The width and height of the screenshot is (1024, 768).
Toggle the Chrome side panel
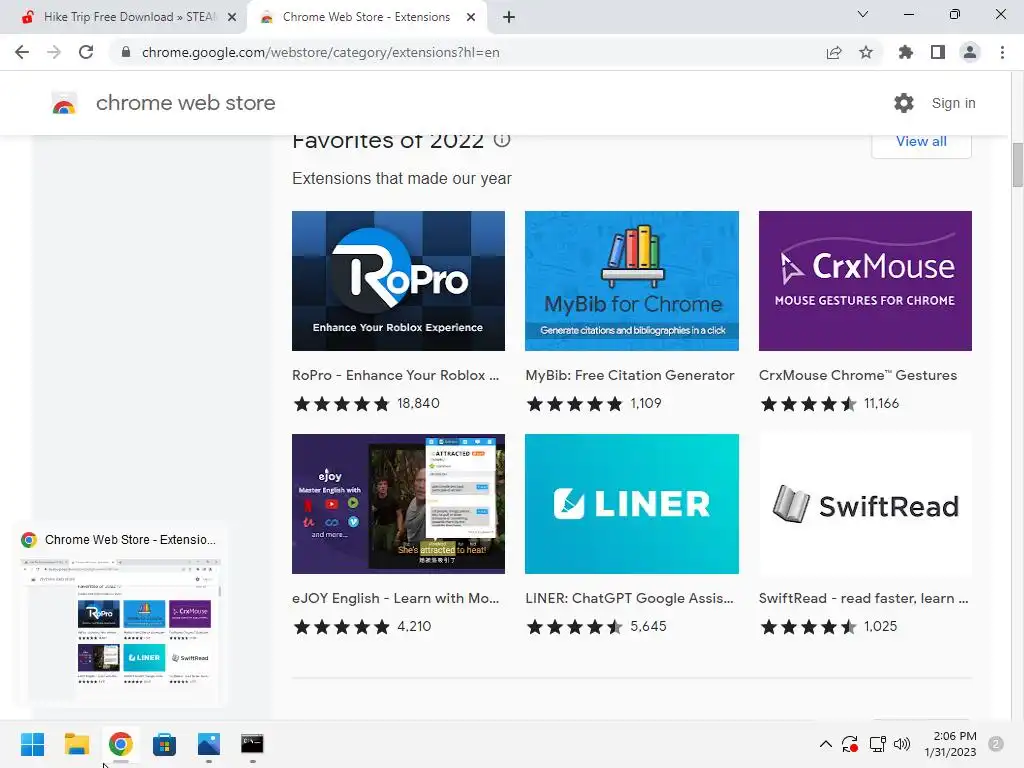pyautogui.click(x=938, y=52)
